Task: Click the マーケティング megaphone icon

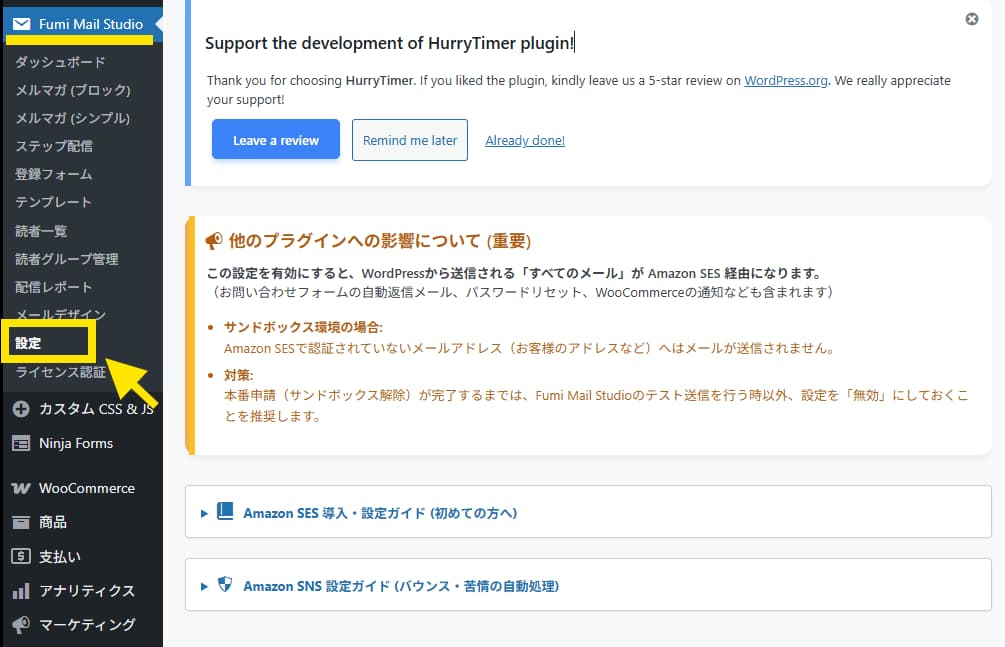Action: tap(21, 625)
